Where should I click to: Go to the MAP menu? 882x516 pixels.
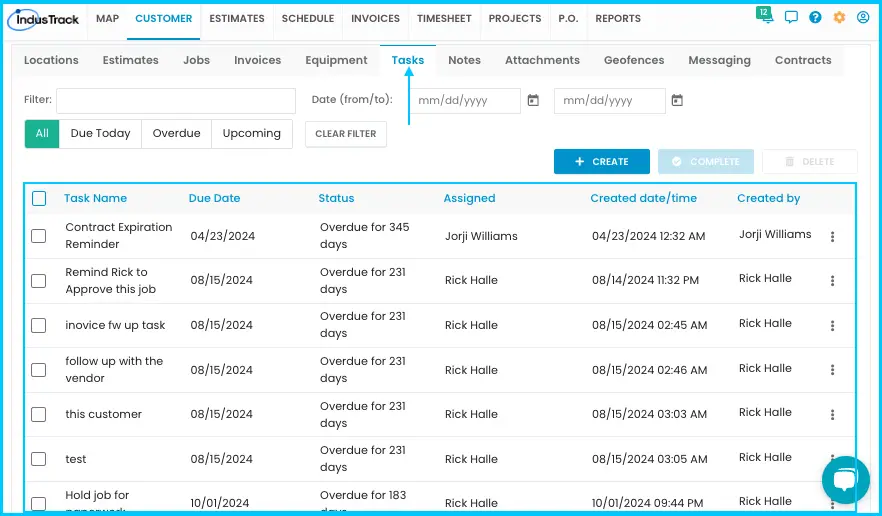tap(107, 19)
